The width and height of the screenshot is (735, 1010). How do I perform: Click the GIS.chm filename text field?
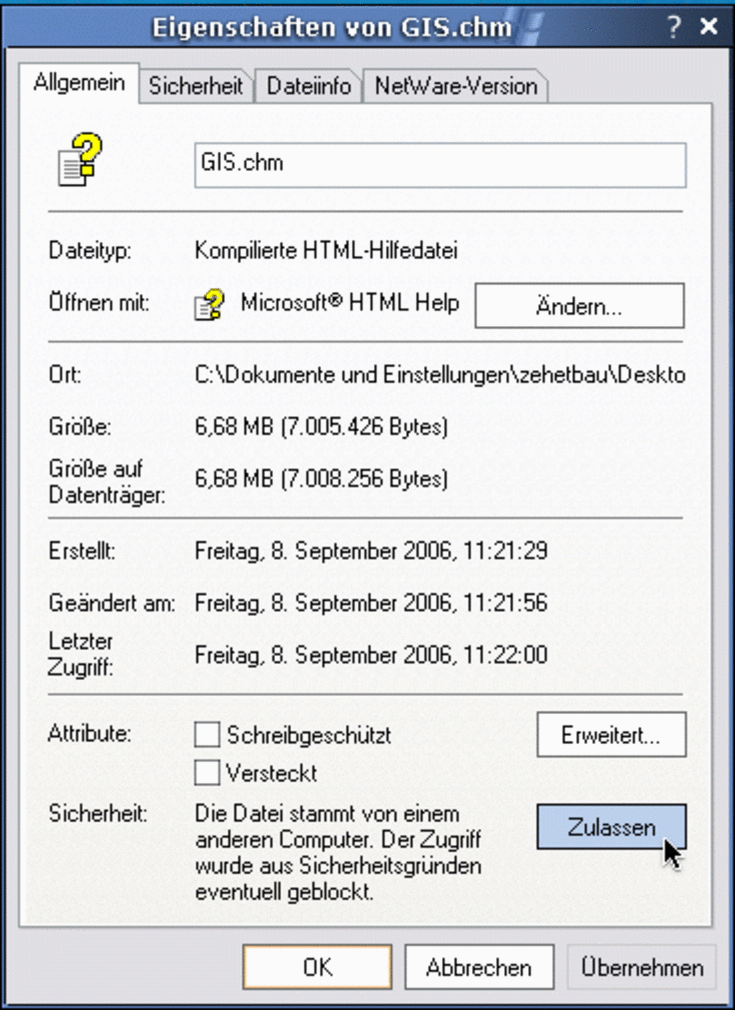pyautogui.click(x=440, y=165)
